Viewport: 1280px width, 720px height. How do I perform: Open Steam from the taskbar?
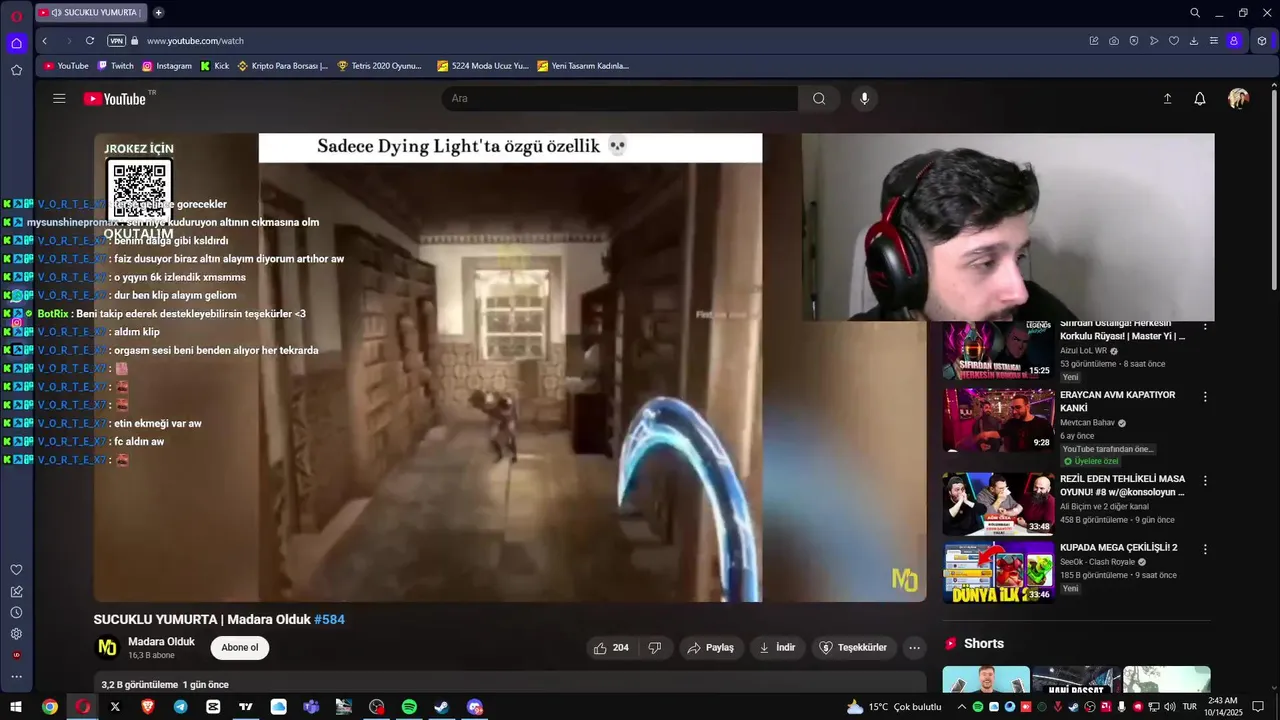pyautogui.click(x=441, y=707)
